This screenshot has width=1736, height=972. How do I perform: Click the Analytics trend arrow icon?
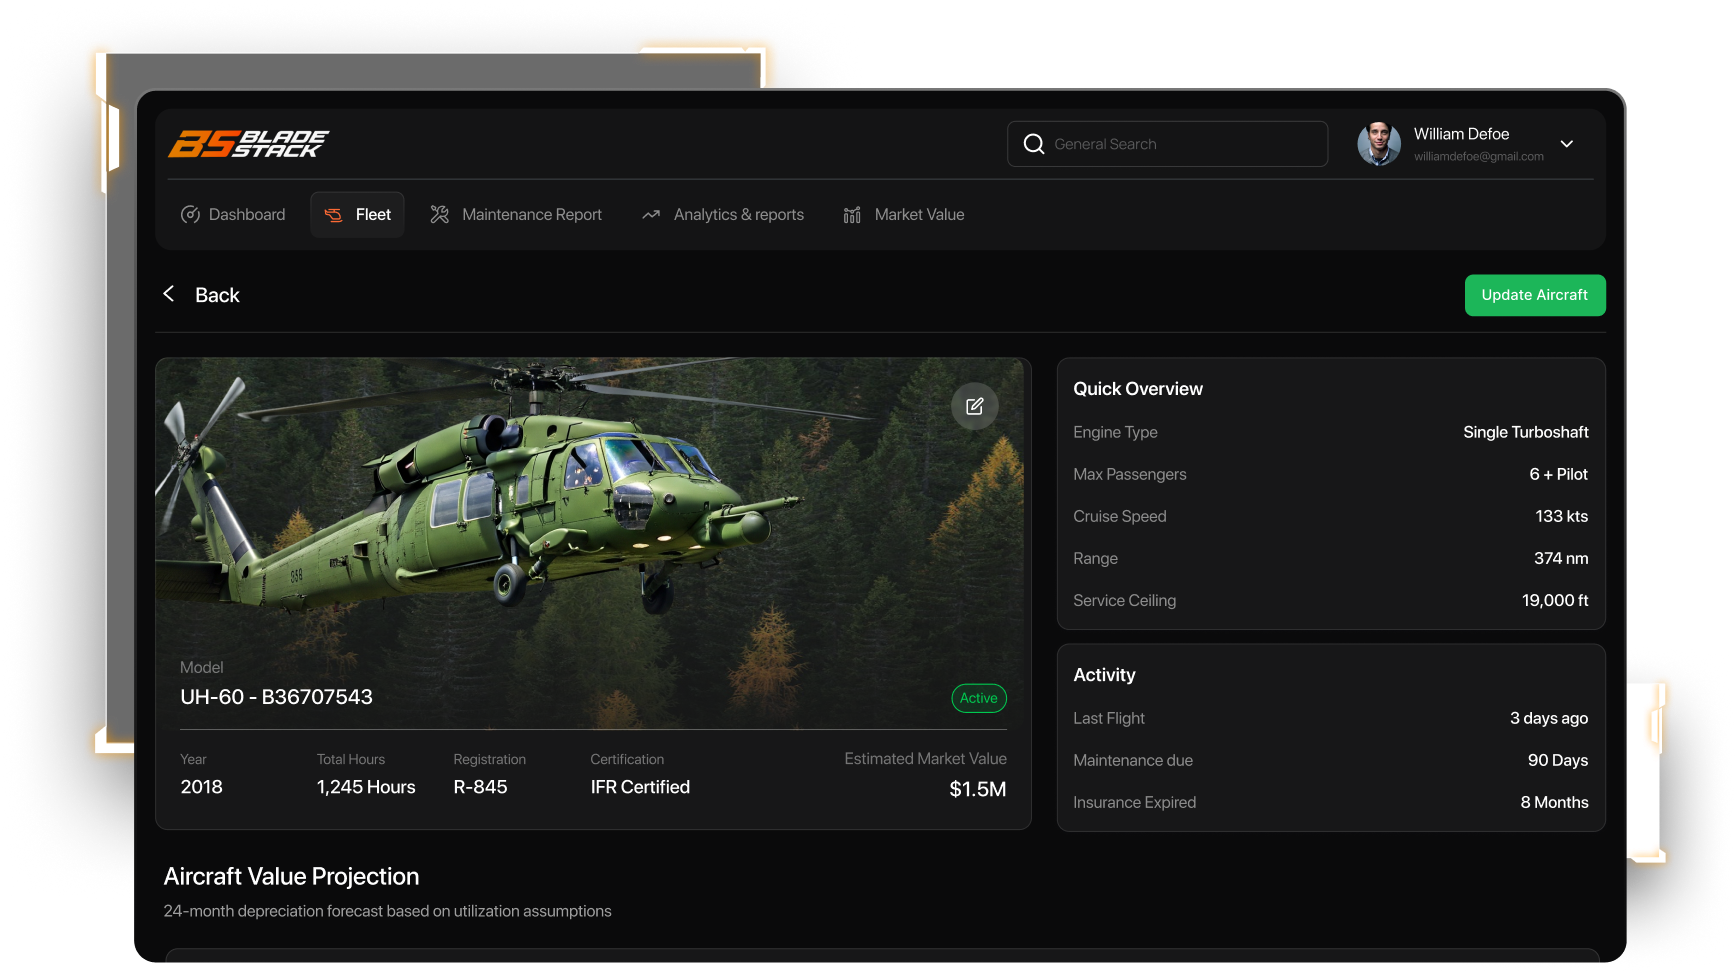pyautogui.click(x=651, y=215)
